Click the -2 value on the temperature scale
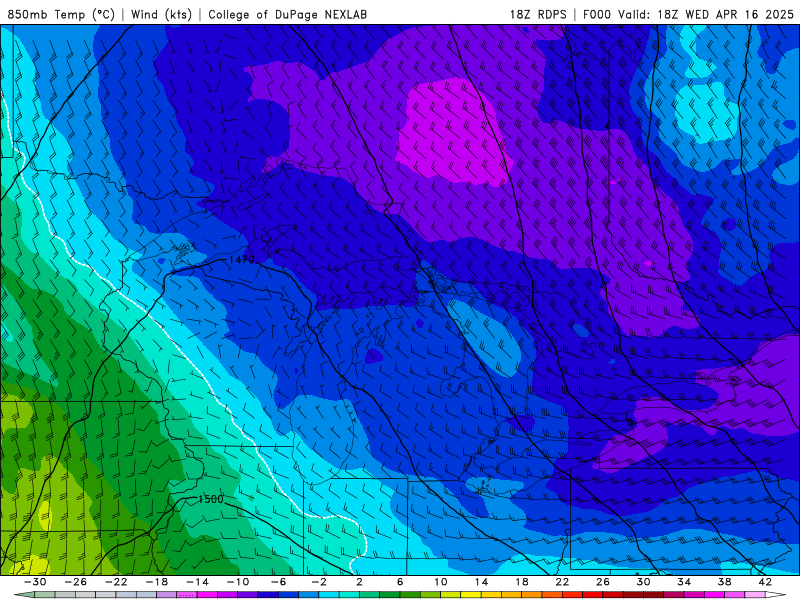Image resolution: width=800 pixels, height=600 pixels. click(318, 582)
